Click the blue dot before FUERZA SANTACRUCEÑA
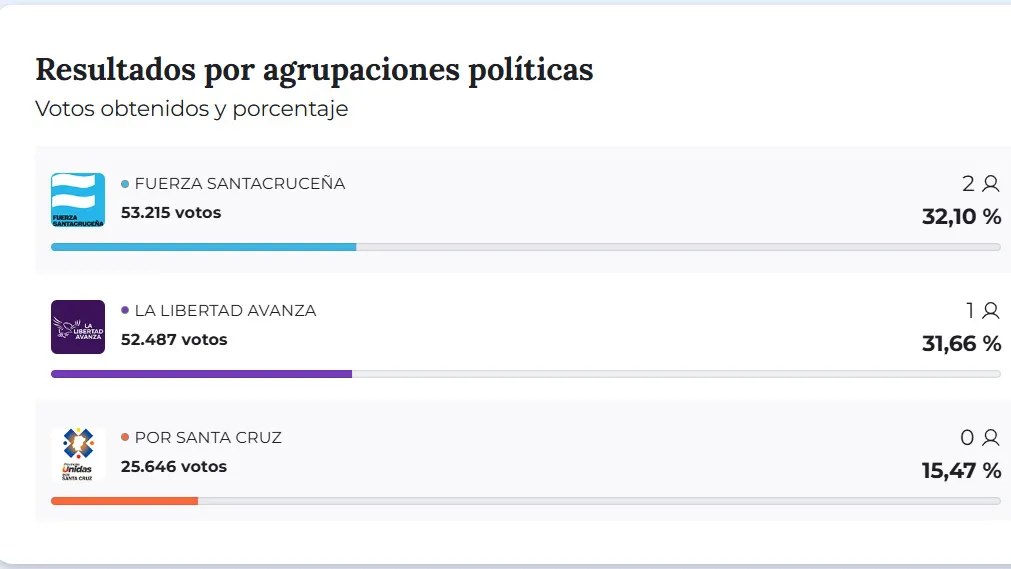 point(125,184)
